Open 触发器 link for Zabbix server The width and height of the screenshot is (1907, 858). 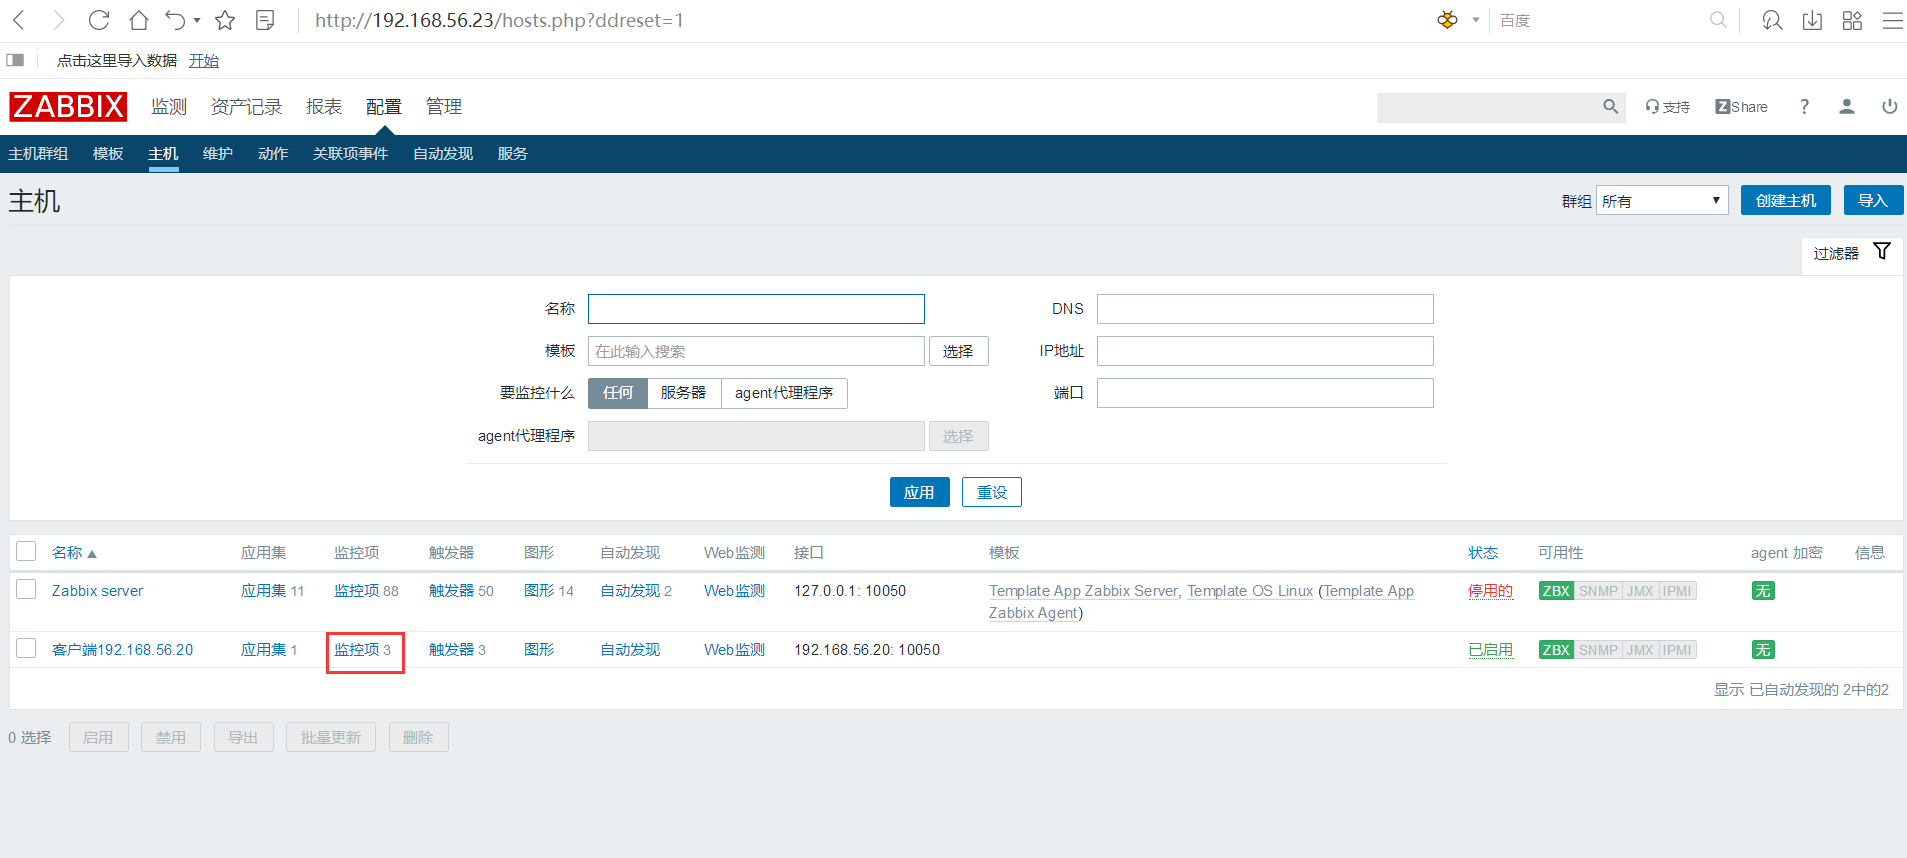(451, 591)
